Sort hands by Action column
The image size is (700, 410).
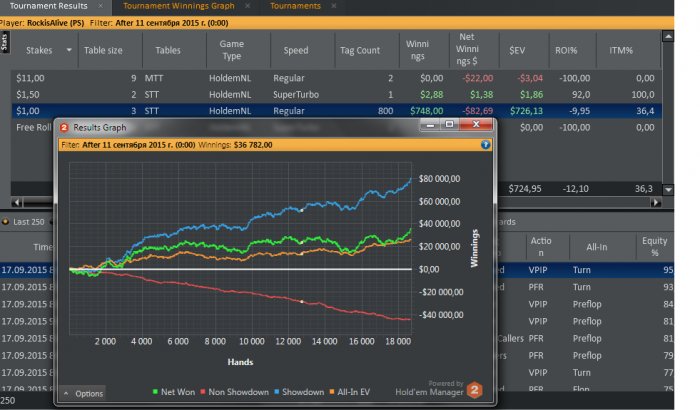click(x=541, y=247)
